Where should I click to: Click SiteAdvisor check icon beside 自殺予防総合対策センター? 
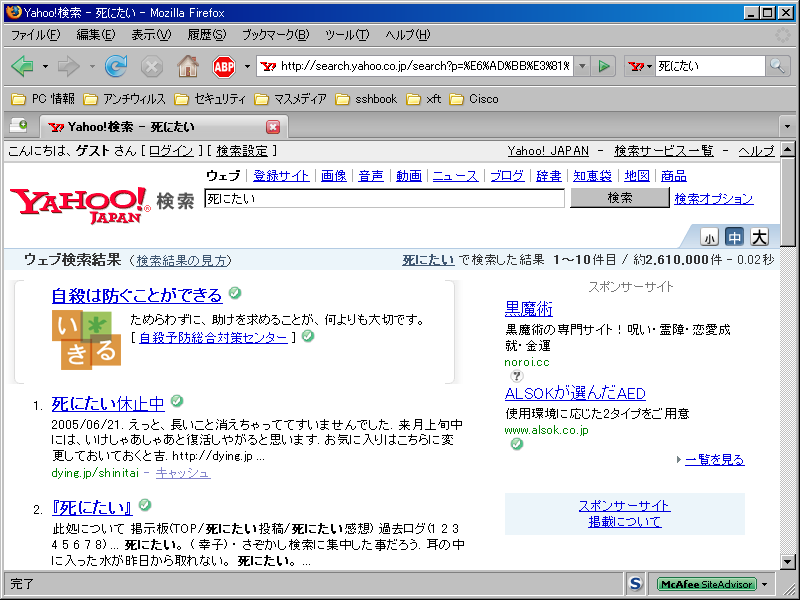tap(308, 336)
